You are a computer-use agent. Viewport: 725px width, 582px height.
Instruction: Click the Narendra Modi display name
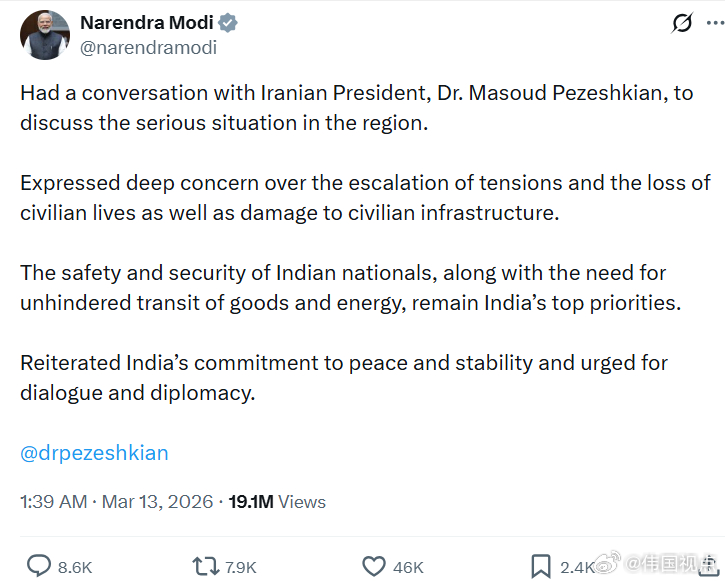coord(145,23)
